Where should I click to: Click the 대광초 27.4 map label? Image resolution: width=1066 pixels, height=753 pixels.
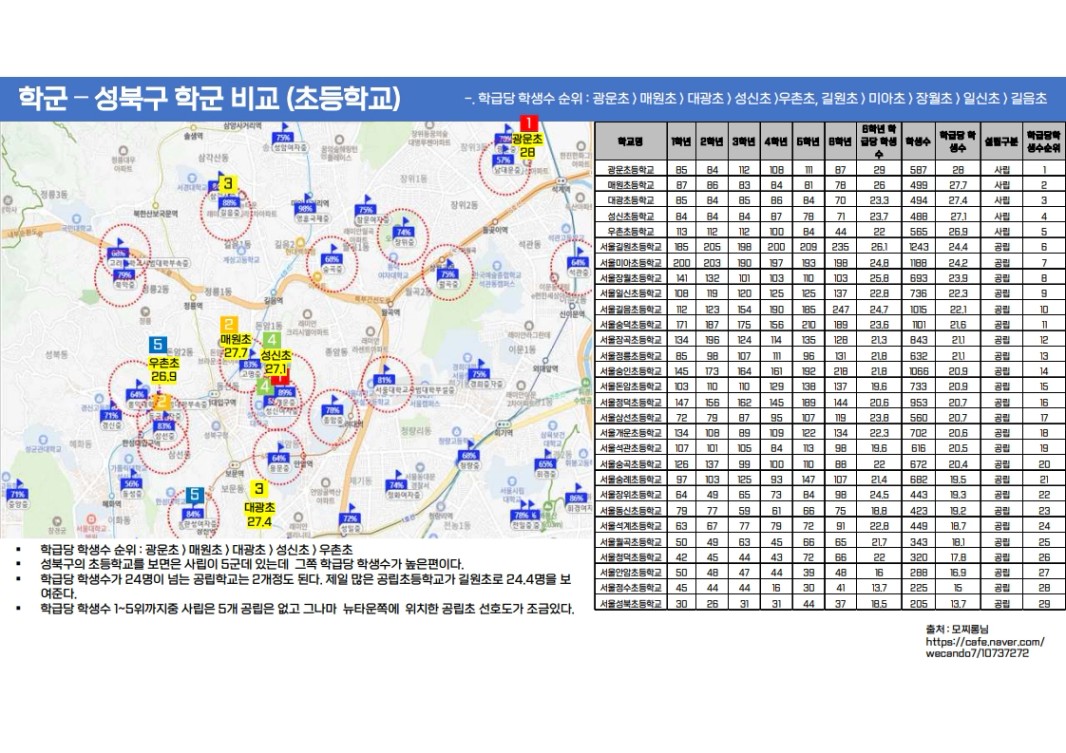point(259,514)
